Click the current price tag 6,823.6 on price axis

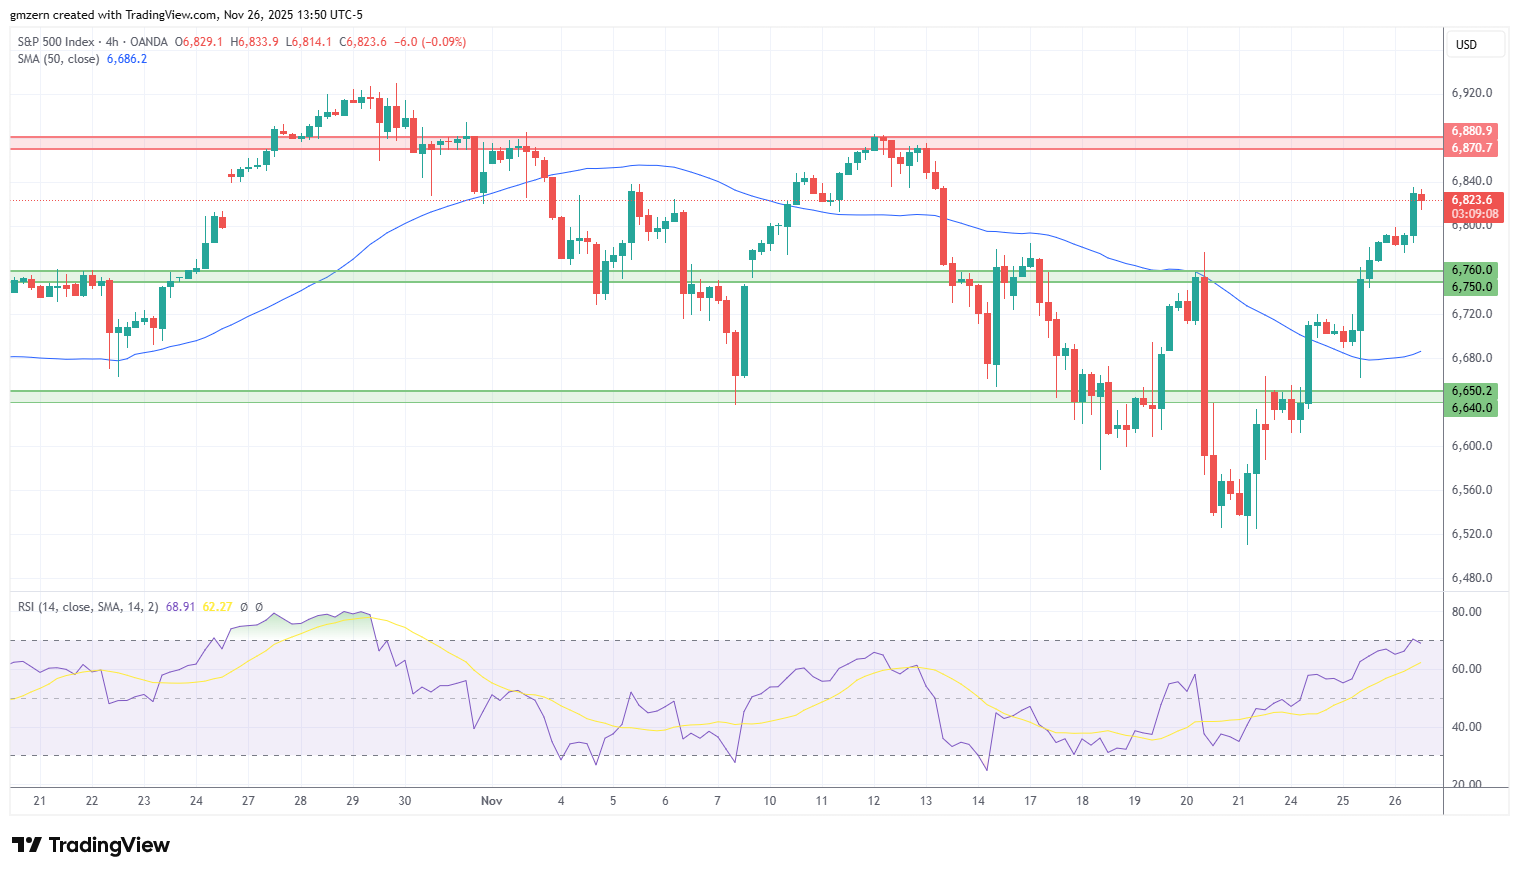click(1472, 200)
